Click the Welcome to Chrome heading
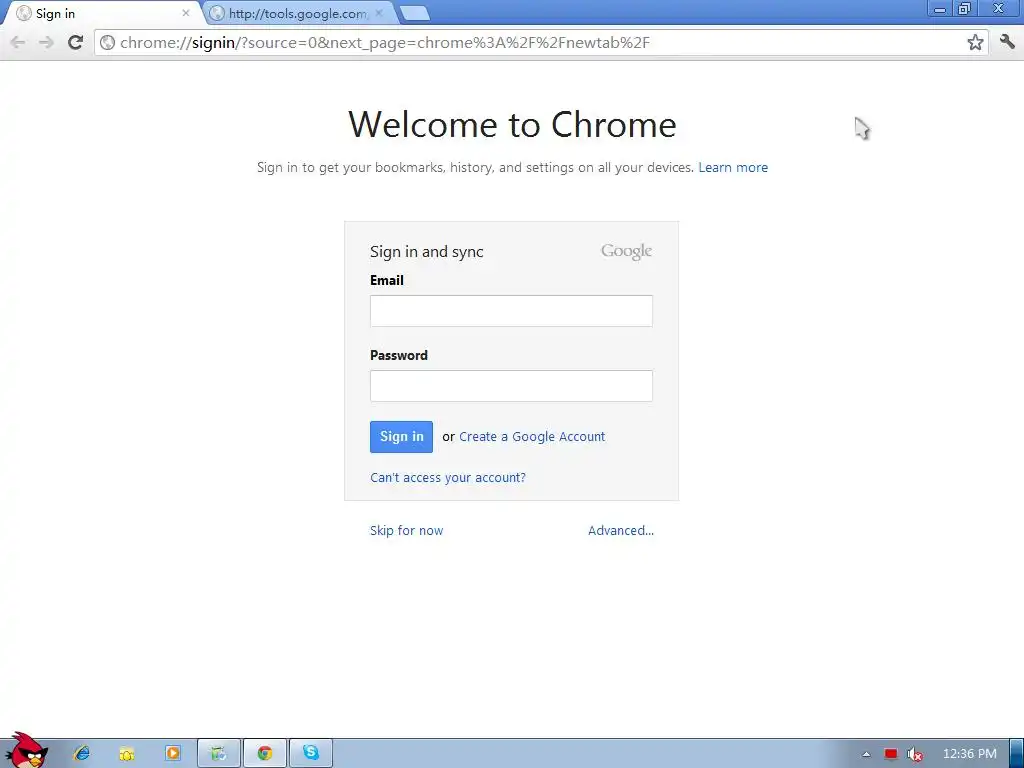 click(x=512, y=124)
